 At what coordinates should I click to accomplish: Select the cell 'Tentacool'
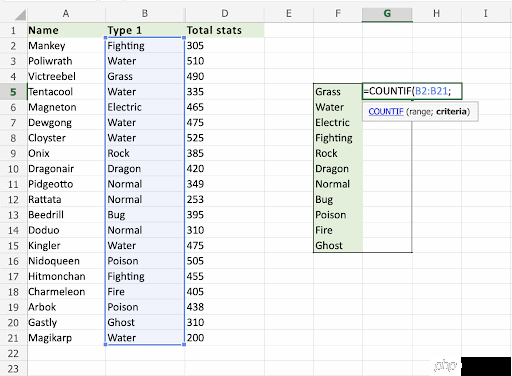click(66, 92)
